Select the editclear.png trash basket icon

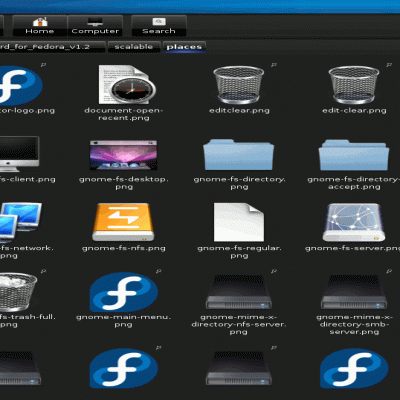(239, 85)
